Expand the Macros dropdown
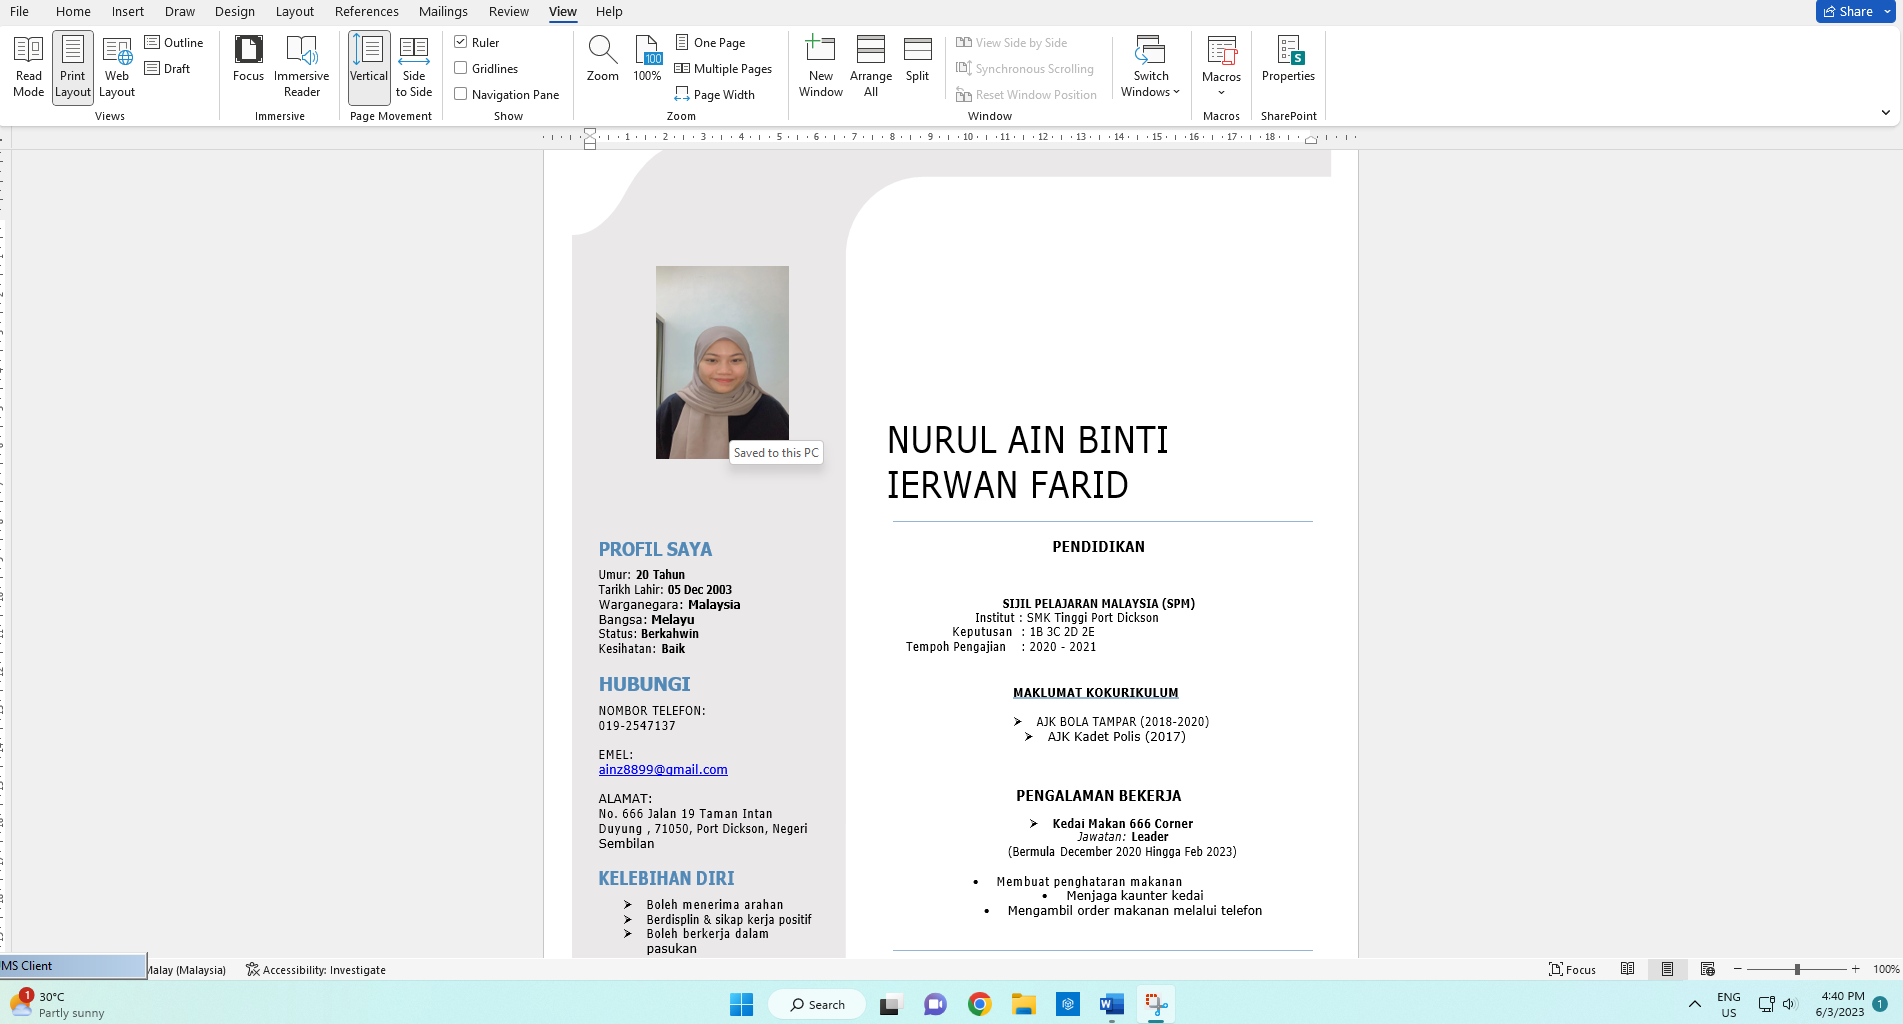 [x=1221, y=66]
